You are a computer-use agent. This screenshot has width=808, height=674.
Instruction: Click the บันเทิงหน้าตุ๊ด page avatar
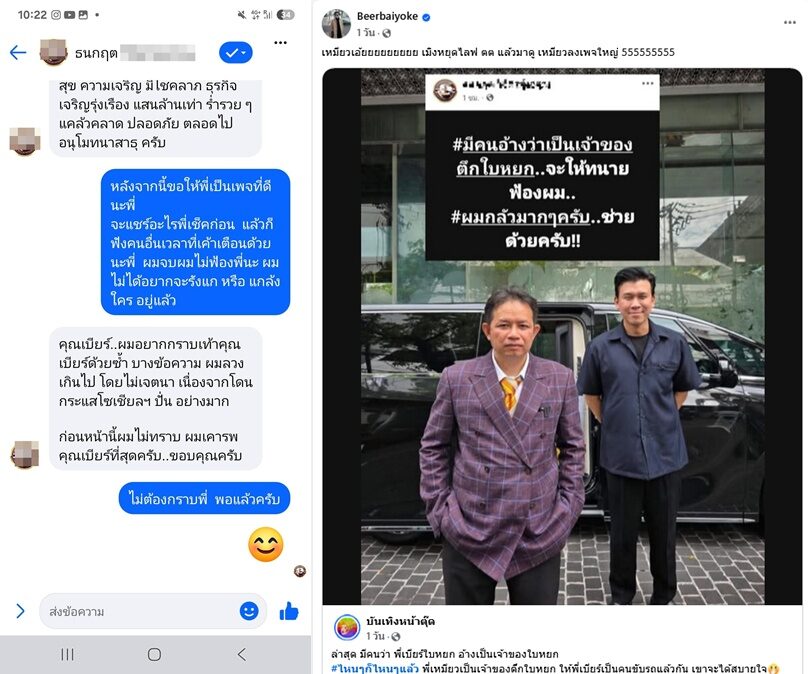coord(347,628)
